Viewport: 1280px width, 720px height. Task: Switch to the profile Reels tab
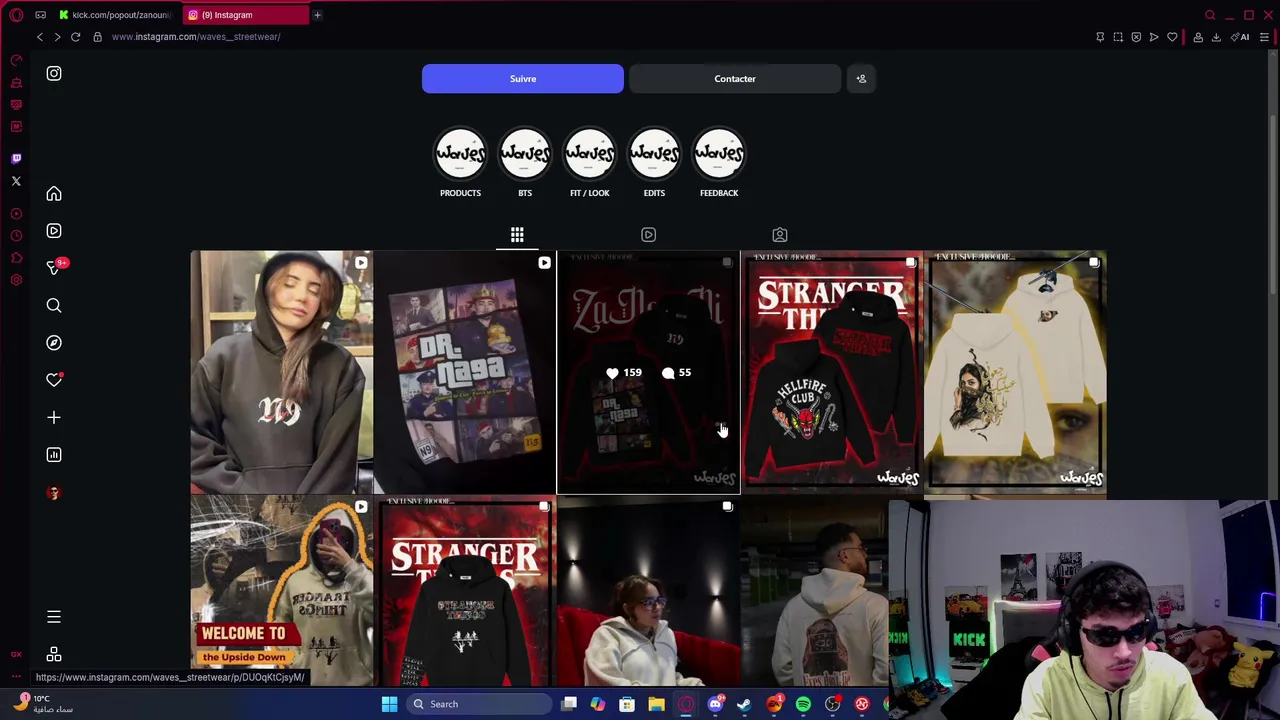pyautogui.click(x=648, y=235)
